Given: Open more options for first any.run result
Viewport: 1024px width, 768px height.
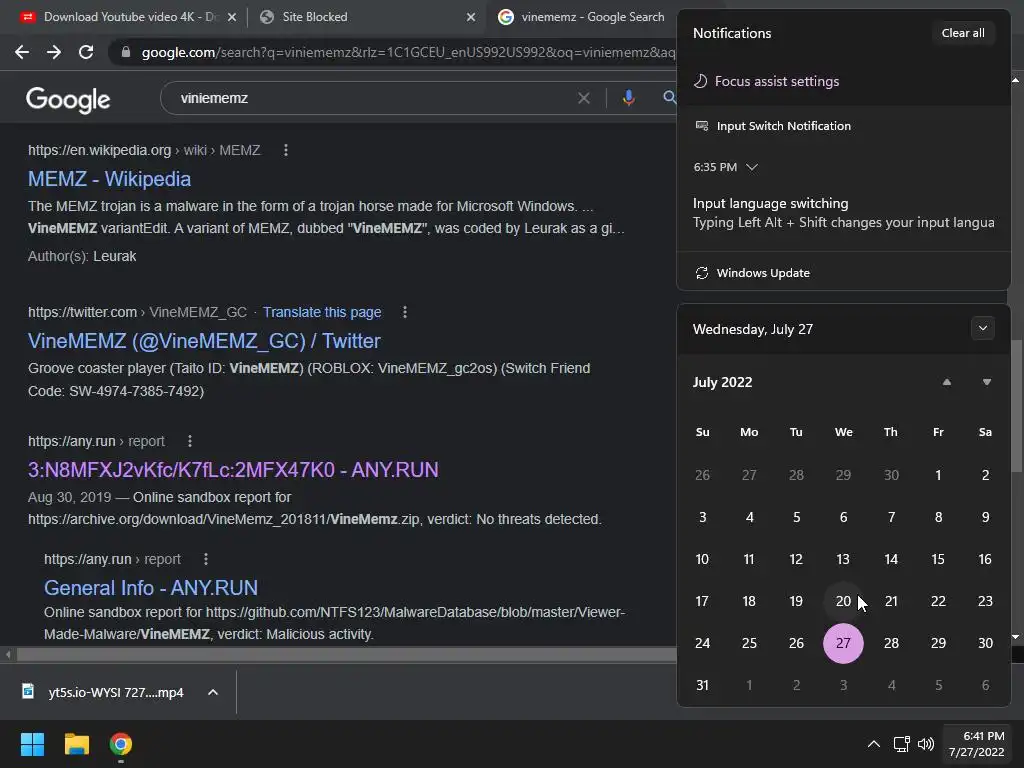Looking at the screenshot, I should pos(190,441).
